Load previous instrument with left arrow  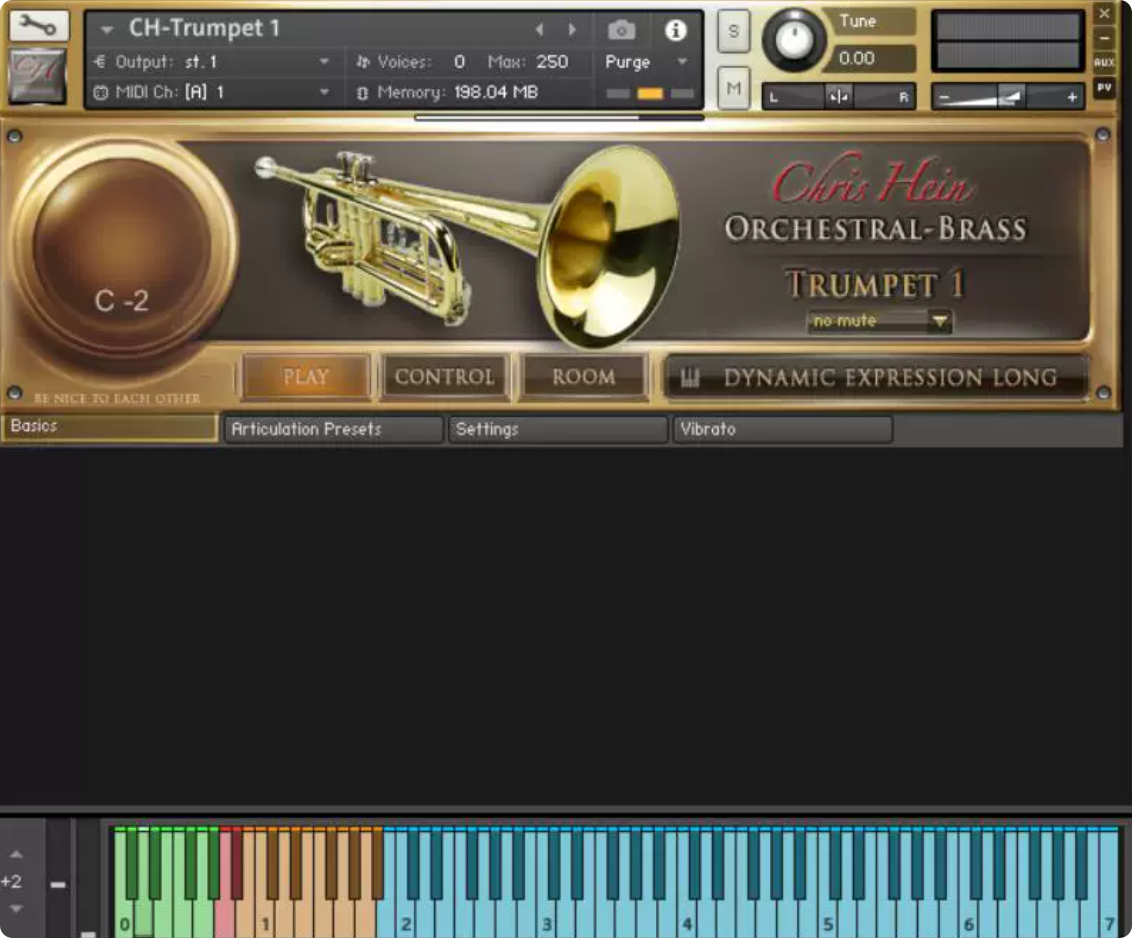(539, 30)
